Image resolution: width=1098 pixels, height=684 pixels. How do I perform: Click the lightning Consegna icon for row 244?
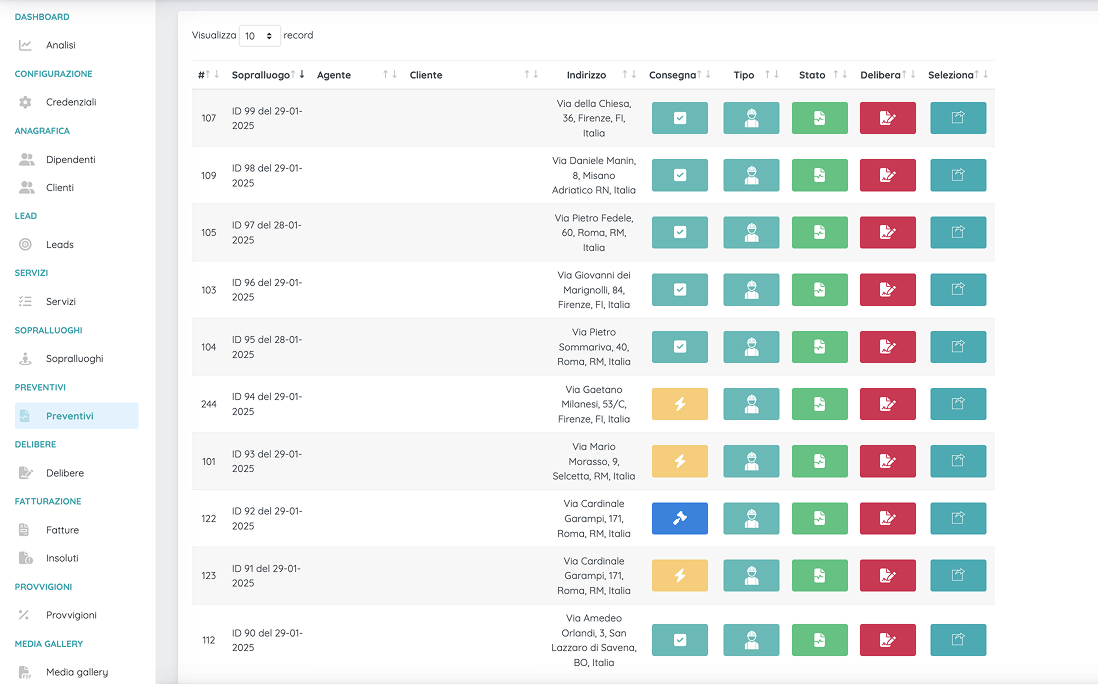679,404
